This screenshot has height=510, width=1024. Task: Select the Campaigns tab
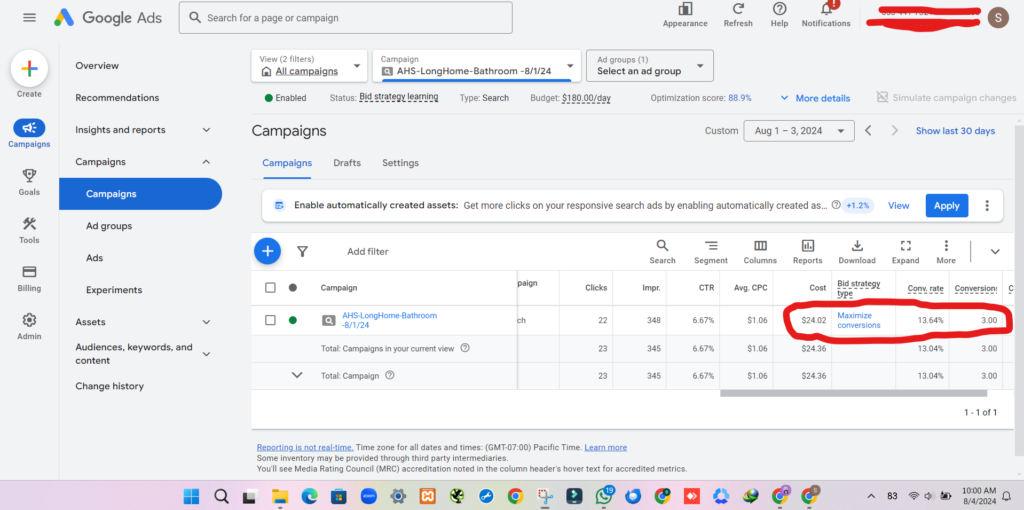(287, 163)
